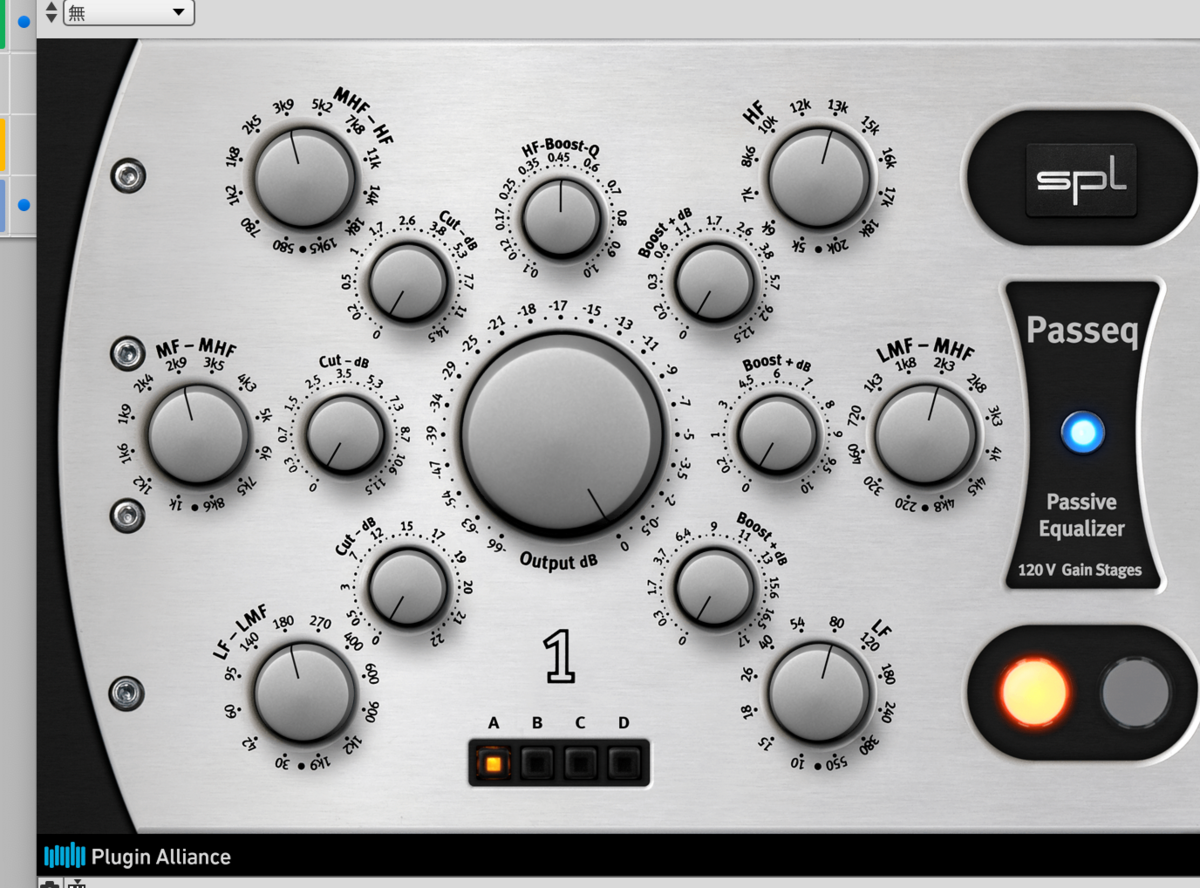Viewport: 1200px width, 888px height.
Task: Click the LF frequency knob
Action: tap(819, 692)
